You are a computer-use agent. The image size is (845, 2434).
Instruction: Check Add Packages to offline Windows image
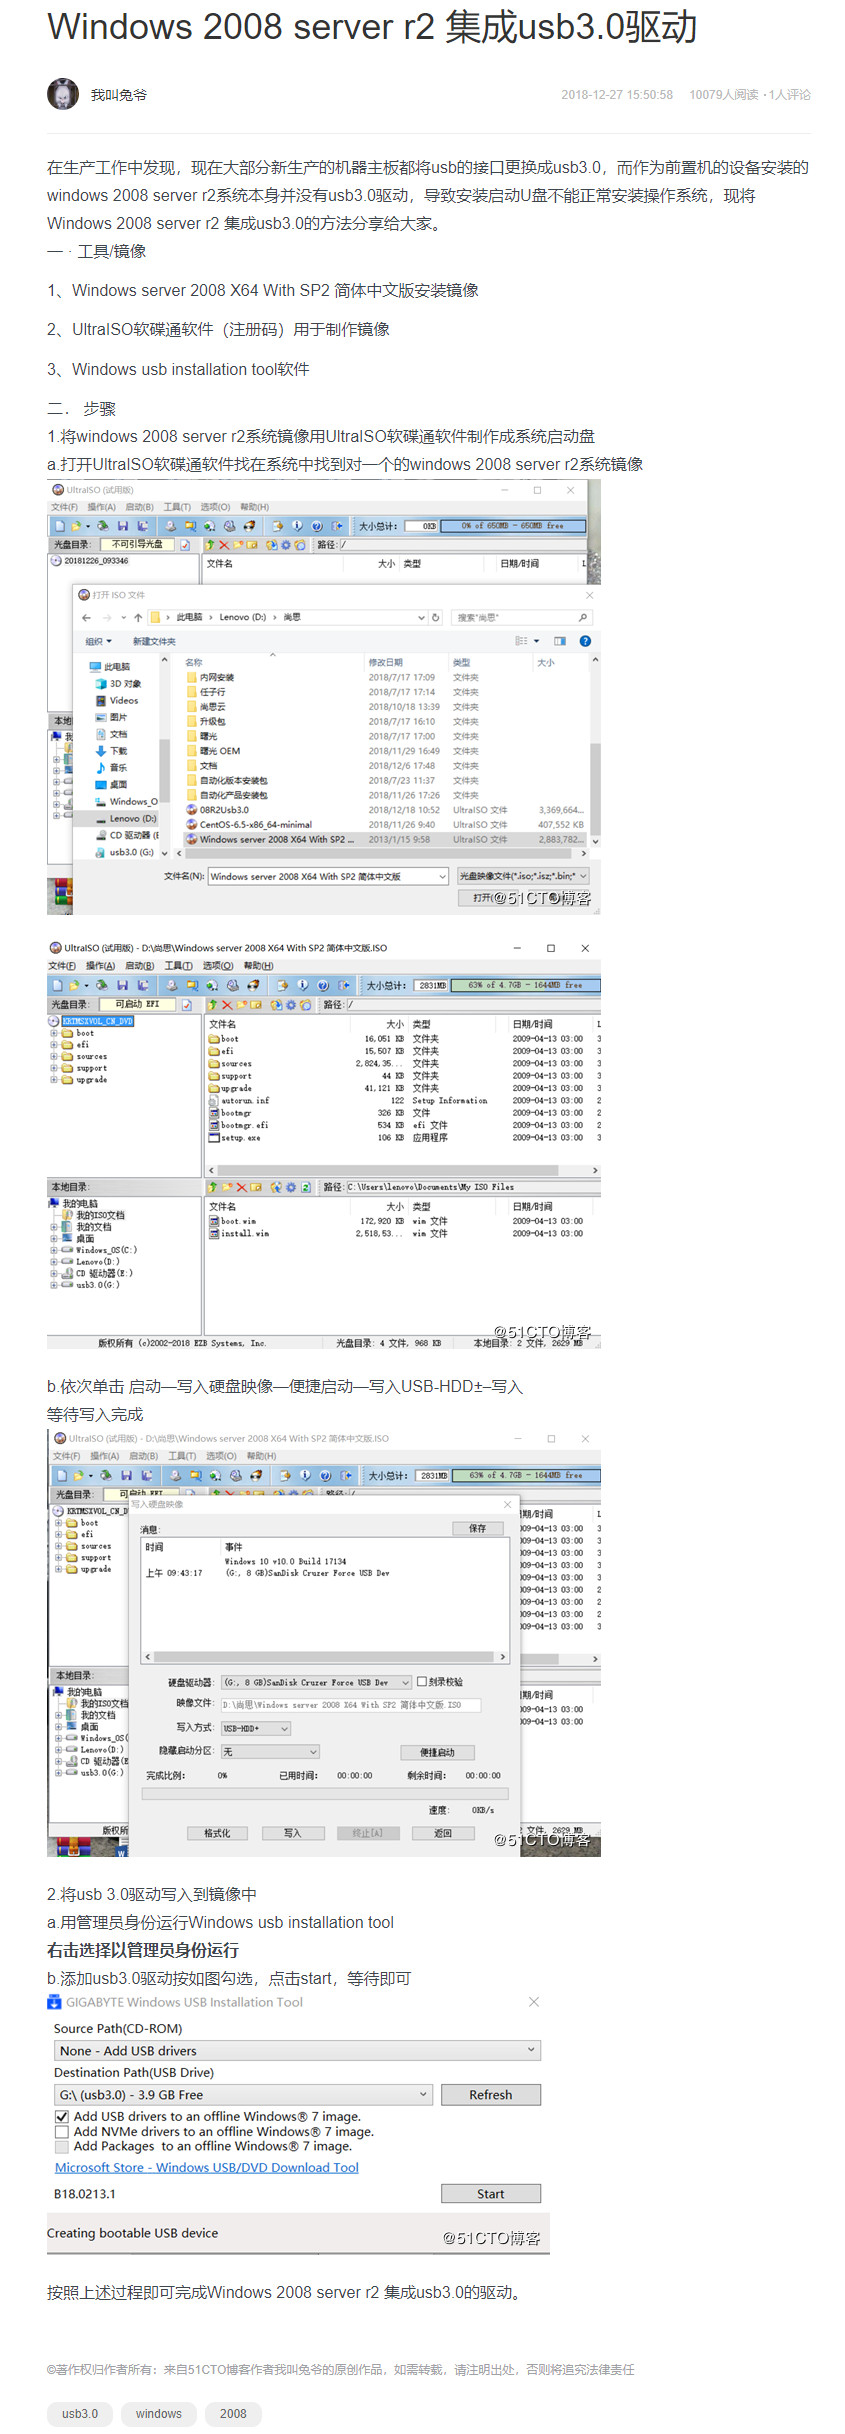point(62,2146)
